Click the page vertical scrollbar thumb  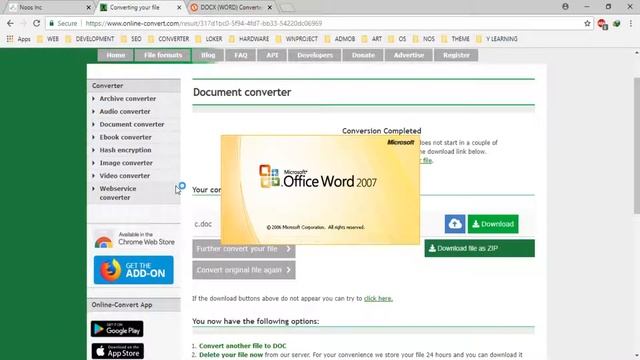click(636, 145)
